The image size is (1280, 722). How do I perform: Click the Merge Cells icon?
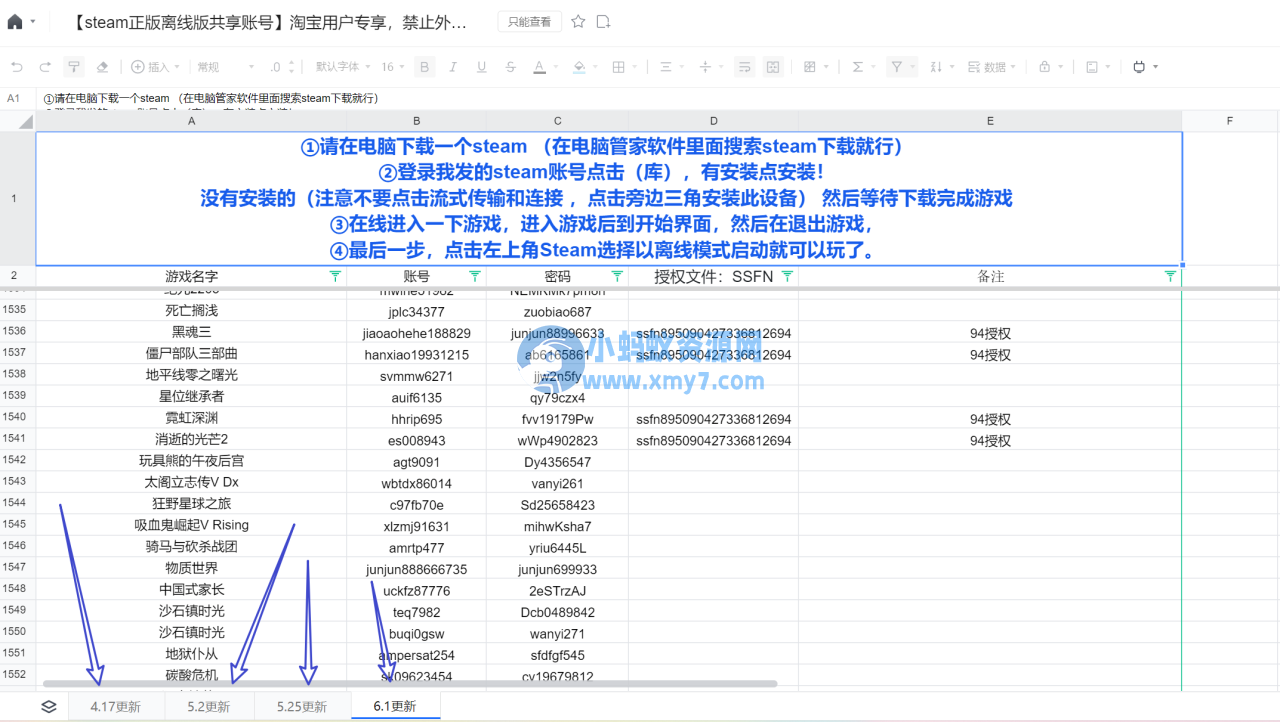tap(772, 66)
